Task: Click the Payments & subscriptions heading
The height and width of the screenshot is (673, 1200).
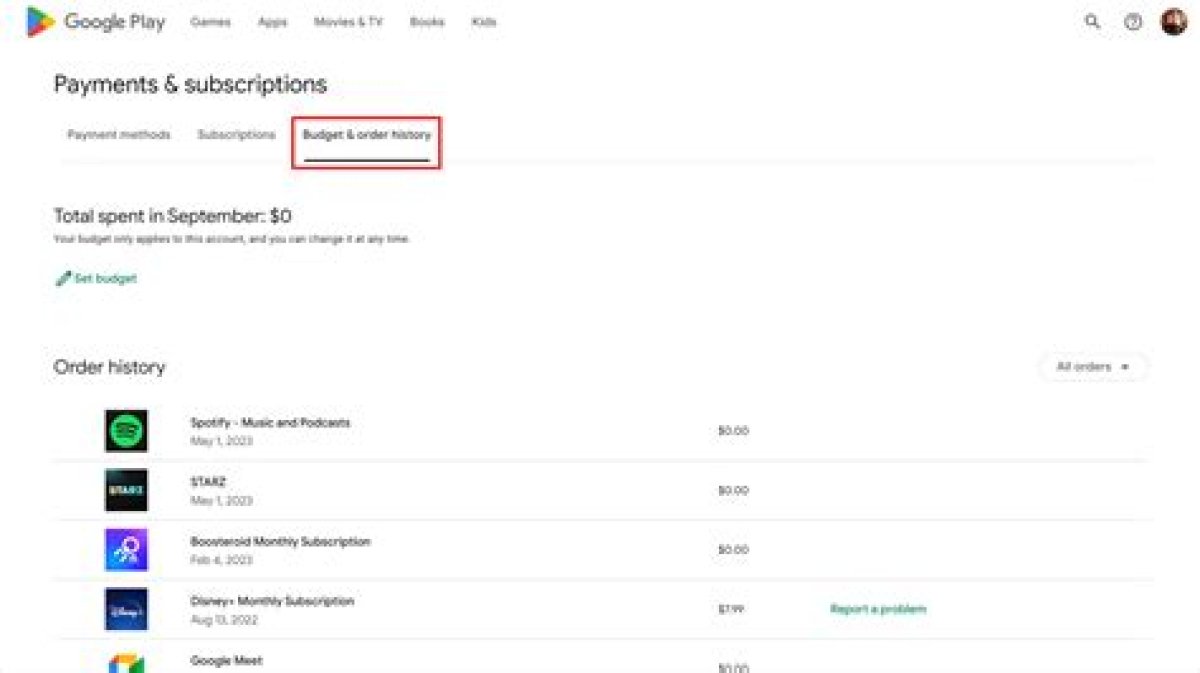Action: [190, 84]
